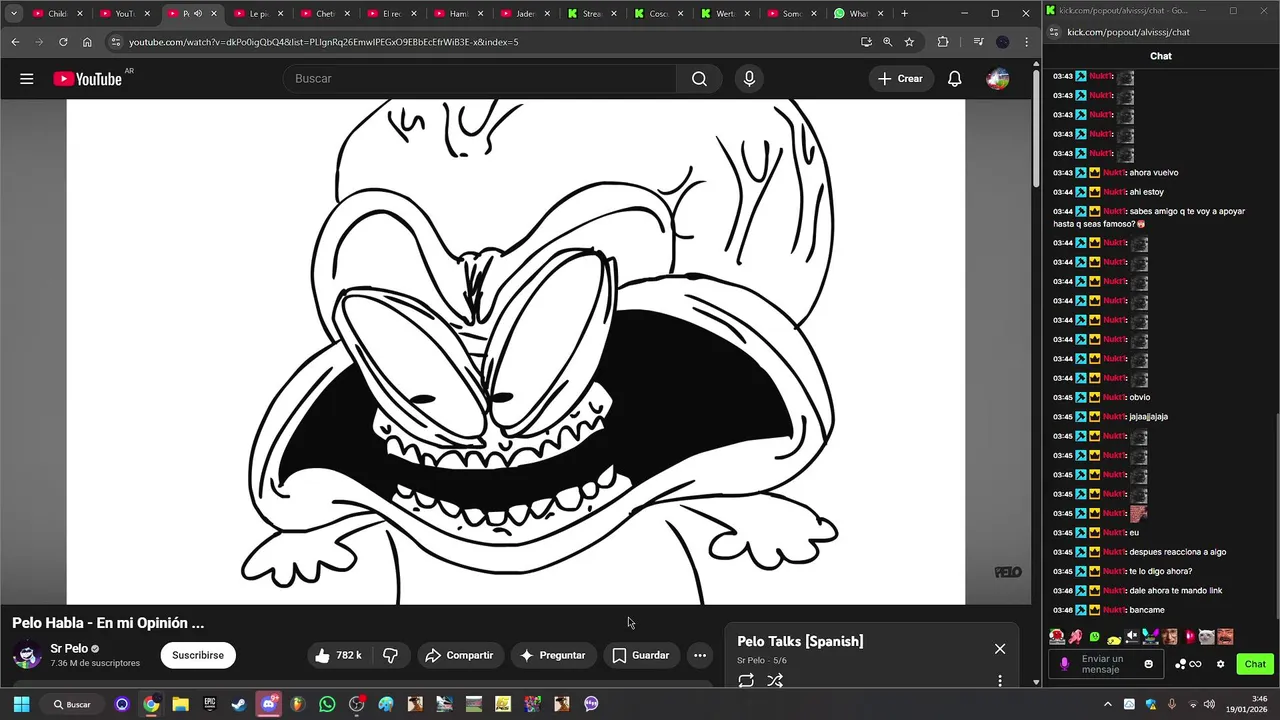The image size is (1280, 720).
Task: Open the emoji picker in Kick chat
Action: [x=1149, y=664]
